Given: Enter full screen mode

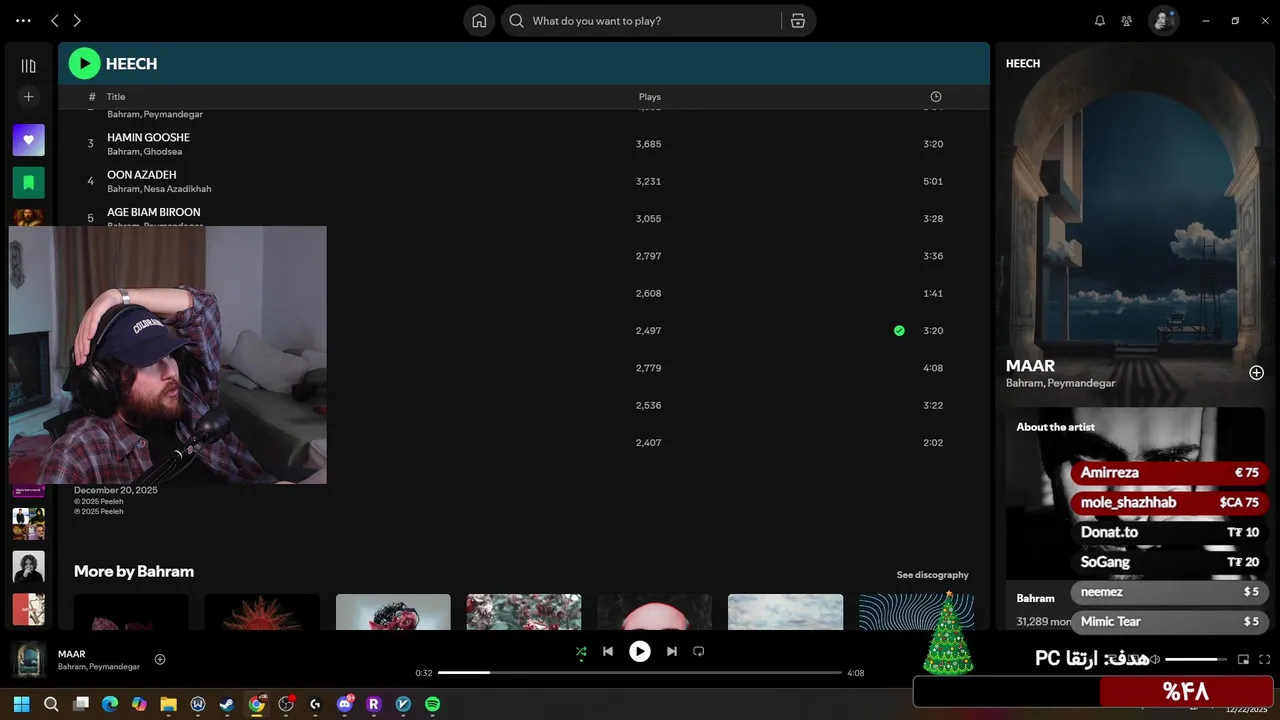Looking at the screenshot, I should click(1265, 659).
